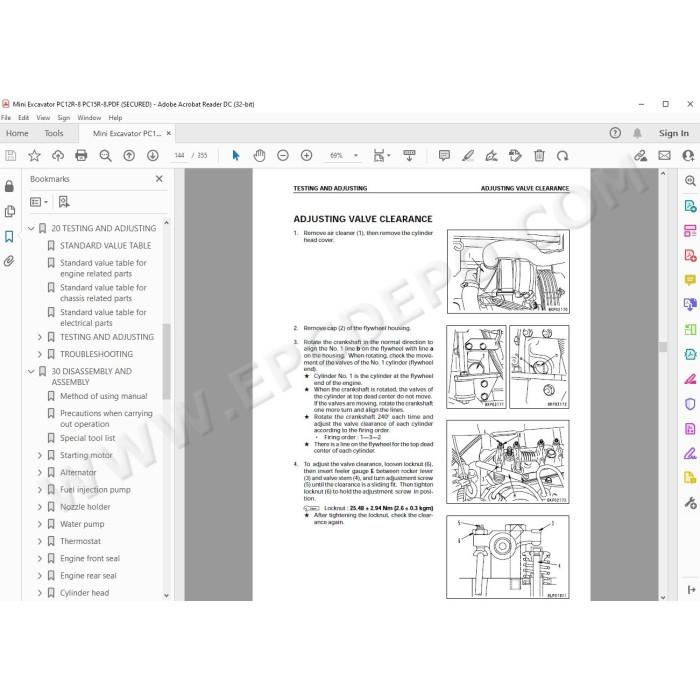Go to next page arrow
This screenshot has height=700, width=700.
(x=153, y=155)
